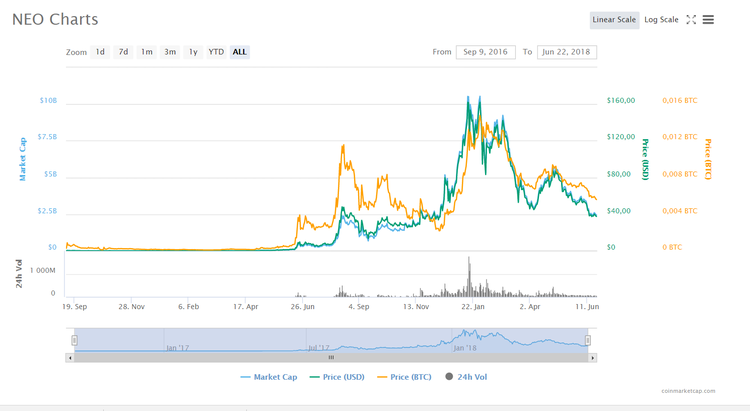Set zoom to 1y

[193, 52]
